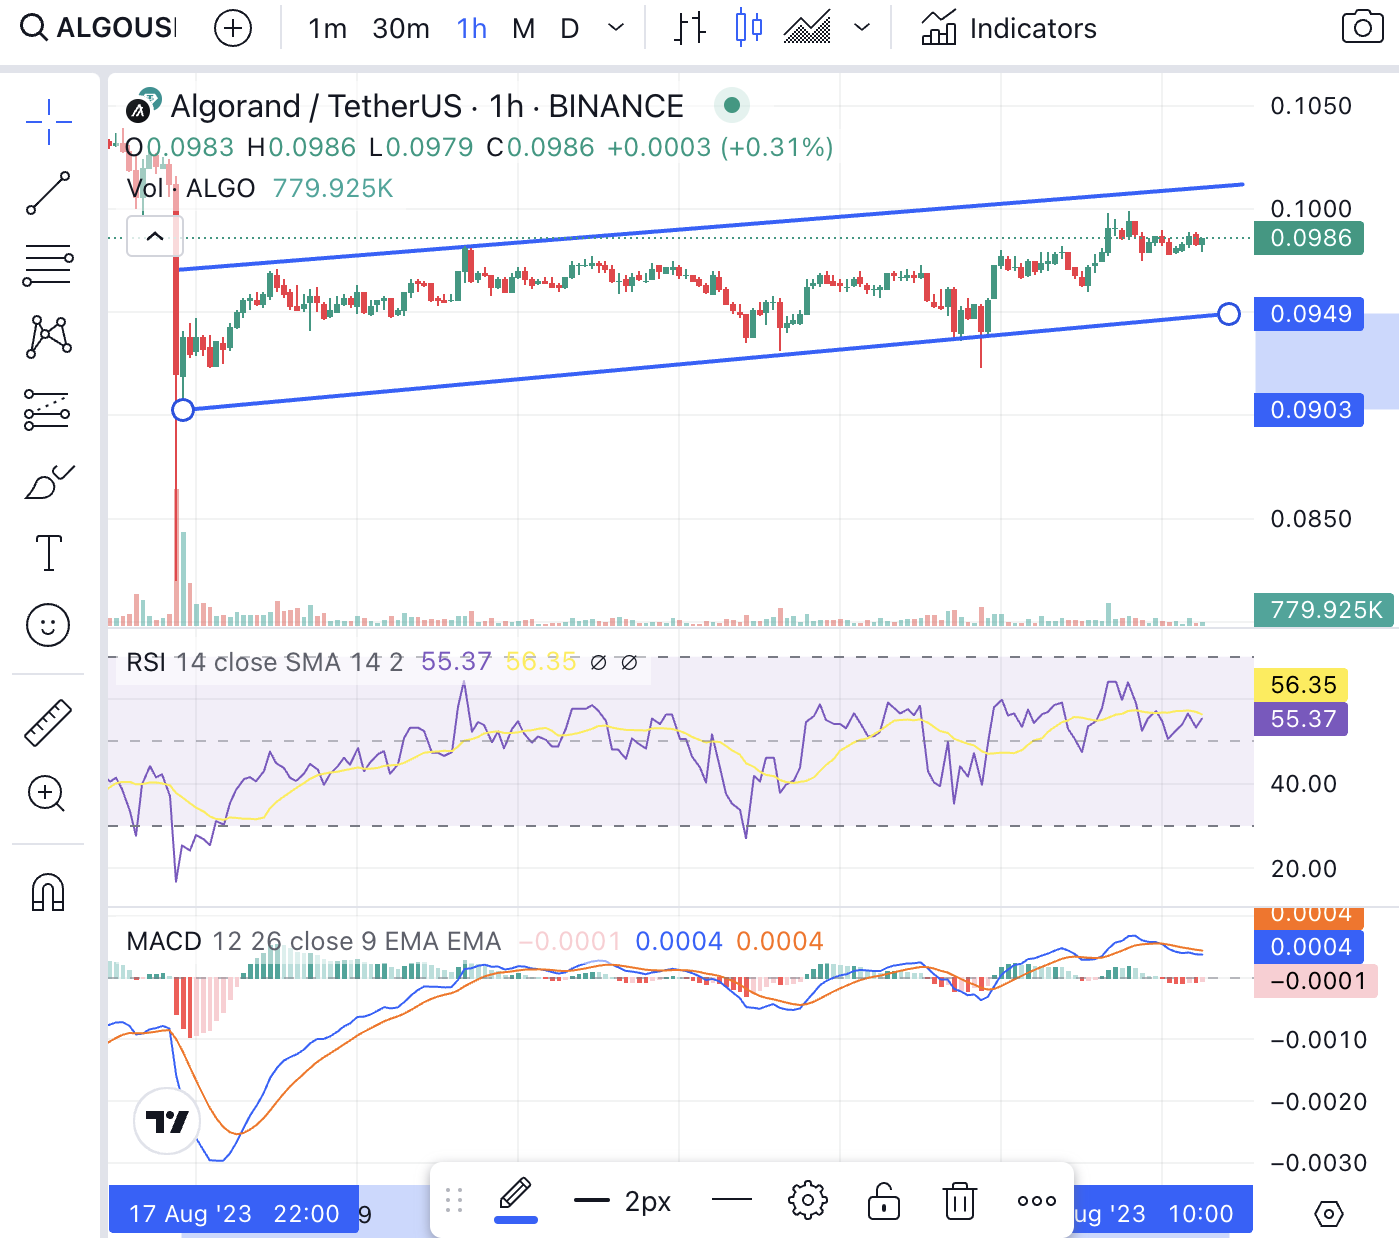Image resolution: width=1399 pixels, height=1238 pixels.
Task: Open line color pencil in drawing toolbar
Action: click(516, 1199)
